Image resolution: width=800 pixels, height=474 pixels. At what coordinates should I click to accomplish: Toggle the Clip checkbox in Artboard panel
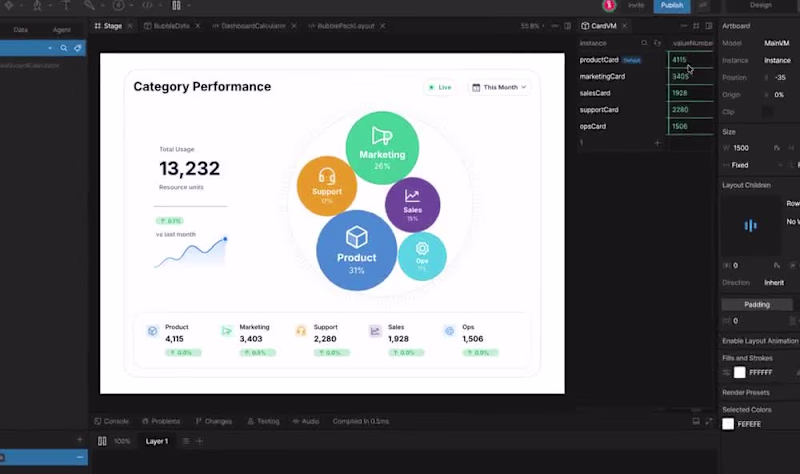point(767,112)
